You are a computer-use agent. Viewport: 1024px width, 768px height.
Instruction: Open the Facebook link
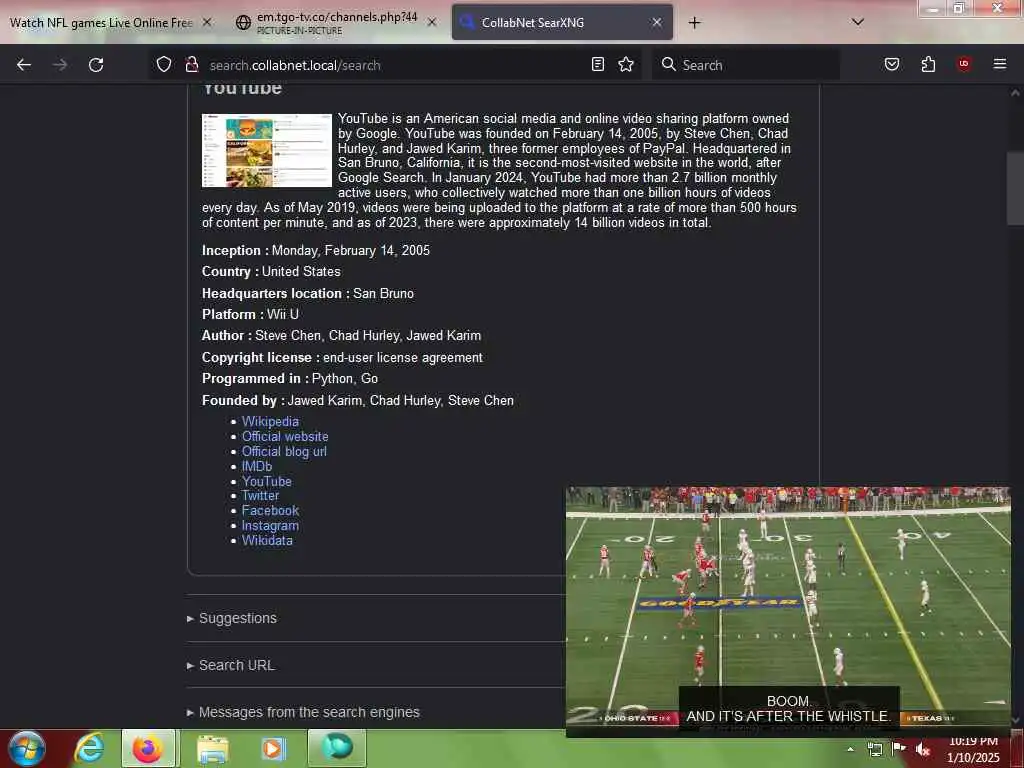click(x=270, y=511)
